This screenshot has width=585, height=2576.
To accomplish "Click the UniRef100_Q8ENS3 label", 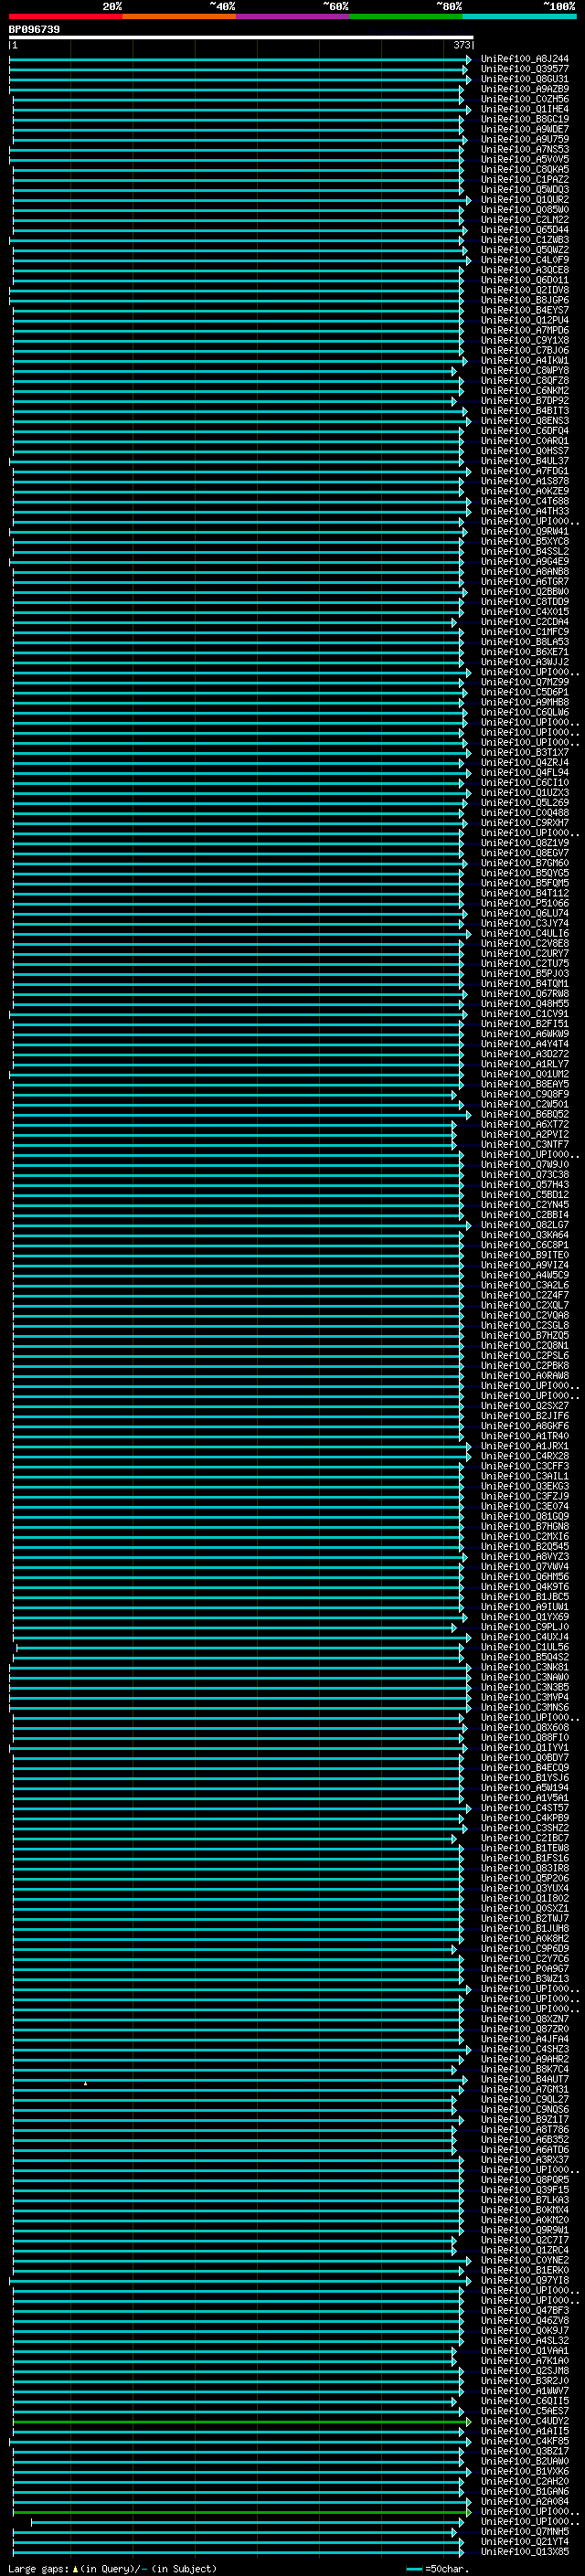I will [x=525, y=421].
